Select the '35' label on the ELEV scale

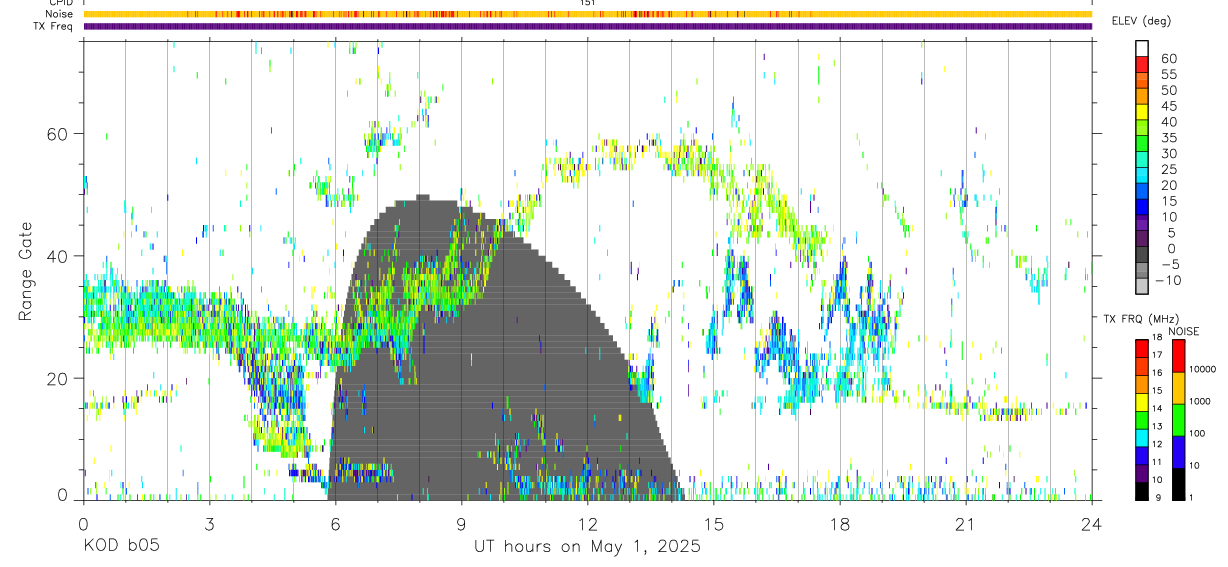point(1168,138)
